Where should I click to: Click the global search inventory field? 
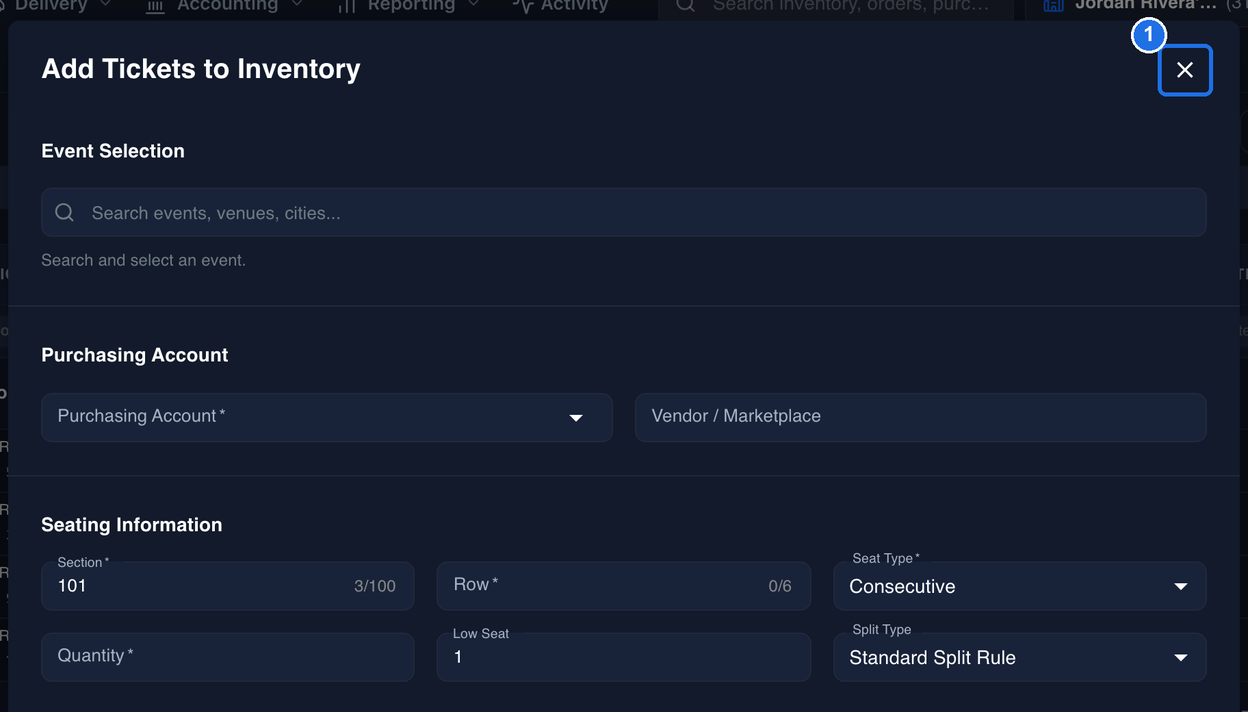point(835,6)
